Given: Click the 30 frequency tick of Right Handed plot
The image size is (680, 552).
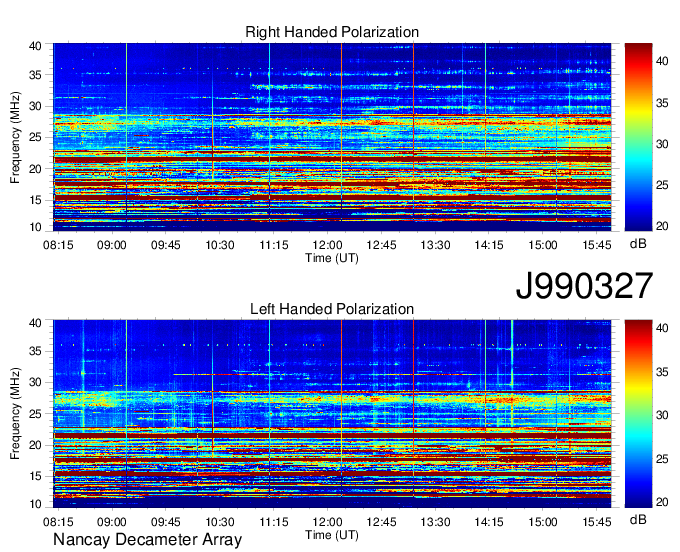Looking at the screenshot, I should point(35,106).
